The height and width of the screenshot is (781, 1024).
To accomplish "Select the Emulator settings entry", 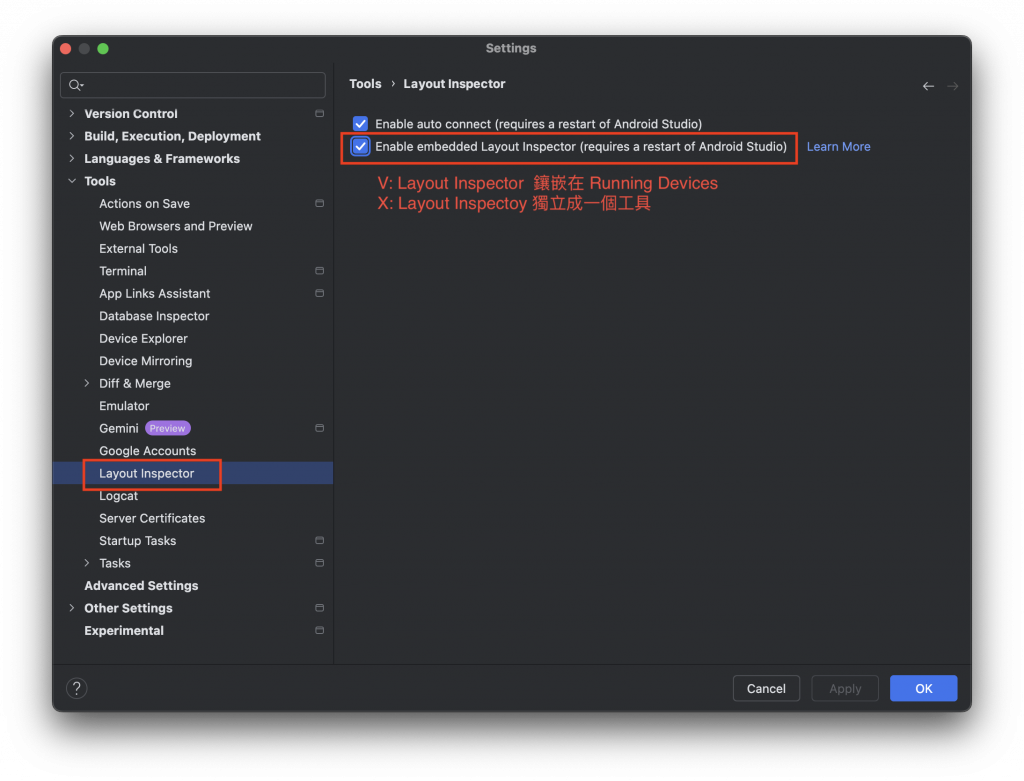I will 124,406.
